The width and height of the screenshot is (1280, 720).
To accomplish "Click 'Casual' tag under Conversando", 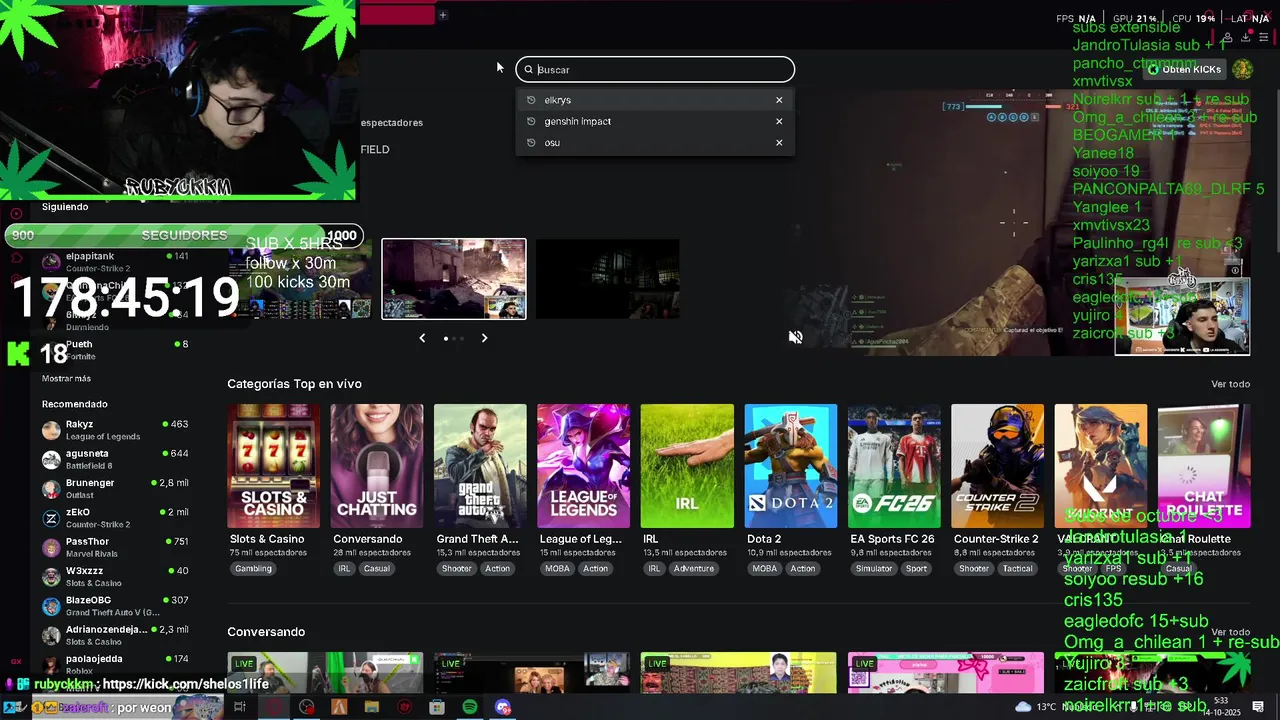I will [377, 569].
